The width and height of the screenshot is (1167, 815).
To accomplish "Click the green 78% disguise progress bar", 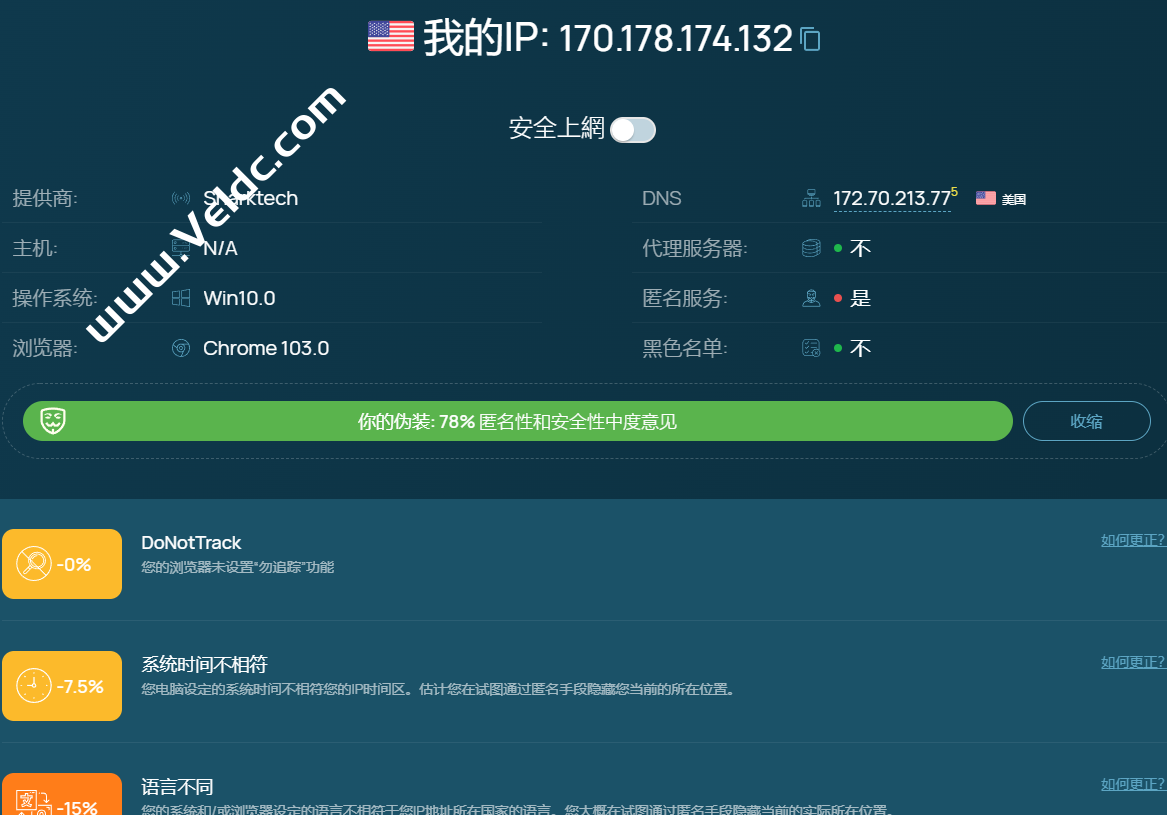I will tap(517, 421).
